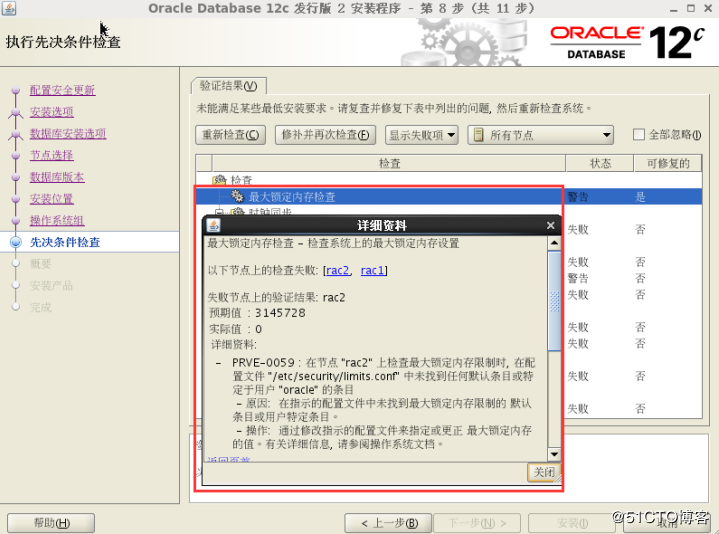Collapse the partially hidden tree node expander

[x=219, y=212]
